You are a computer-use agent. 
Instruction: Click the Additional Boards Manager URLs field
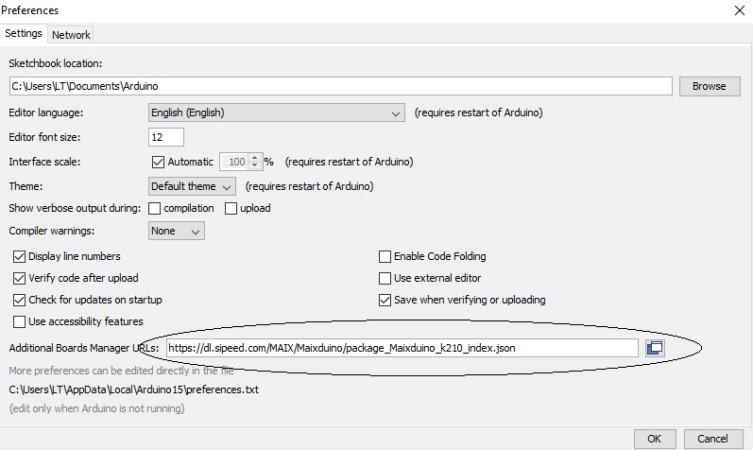click(402, 348)
